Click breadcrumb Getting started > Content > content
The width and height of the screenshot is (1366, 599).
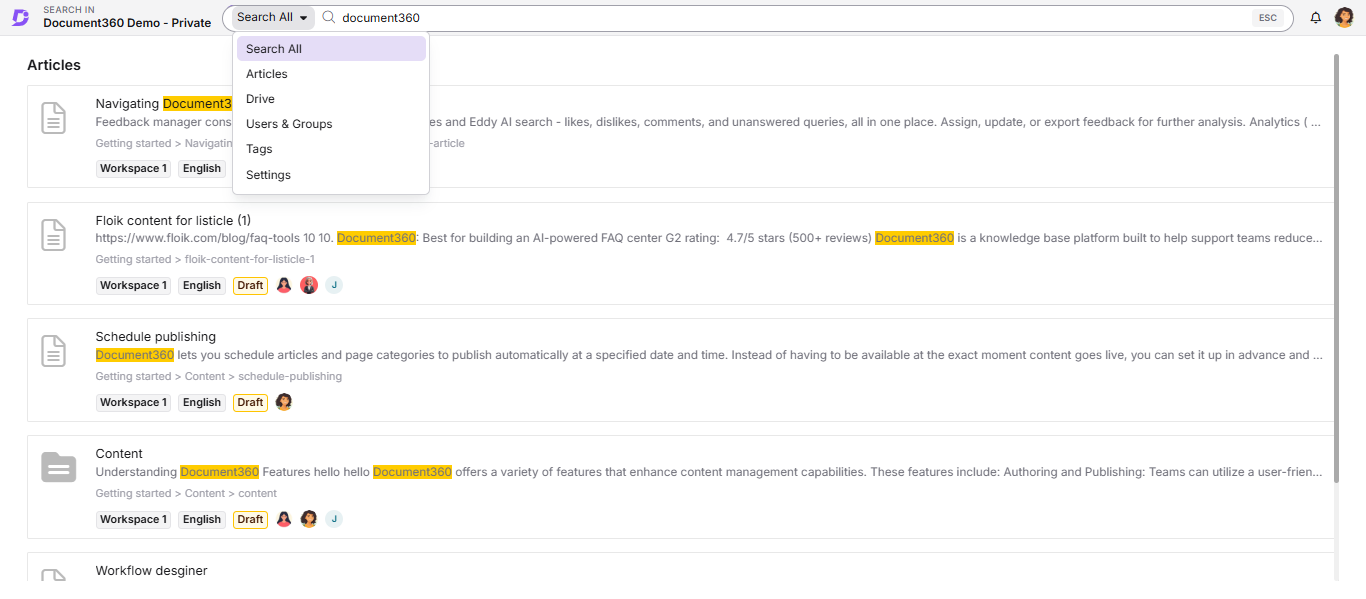point(186,494)
